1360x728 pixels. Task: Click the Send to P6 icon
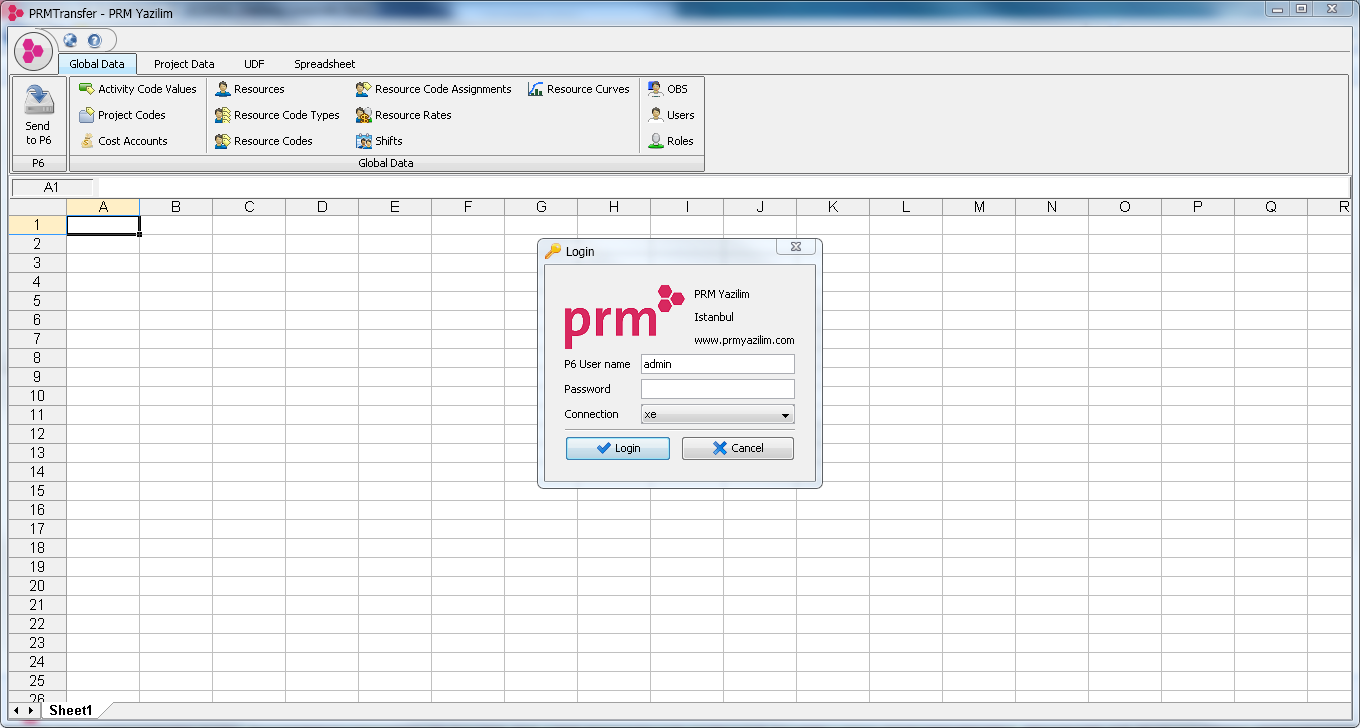click(x=38, y=100)
